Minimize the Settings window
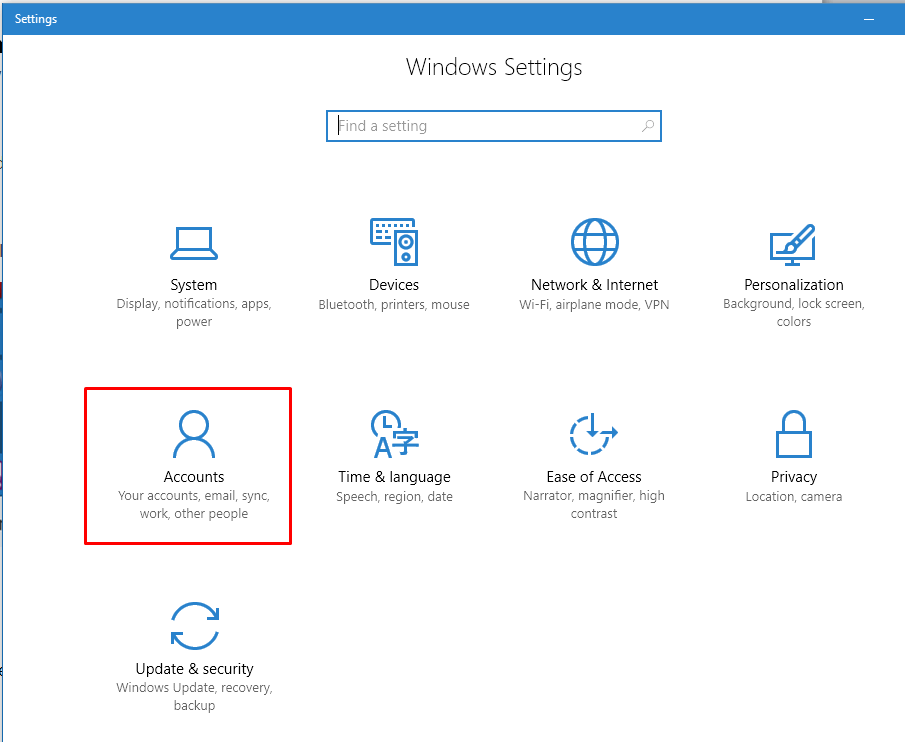905x742 pixels. pyautogui.click(x=869, y=19)
